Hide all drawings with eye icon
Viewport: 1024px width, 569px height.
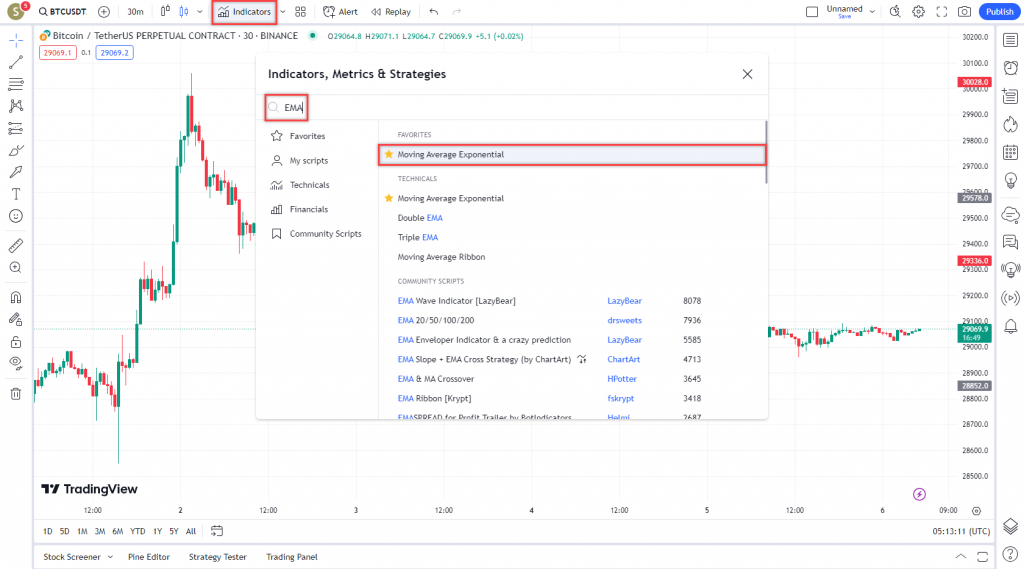[x=16, y=363]
